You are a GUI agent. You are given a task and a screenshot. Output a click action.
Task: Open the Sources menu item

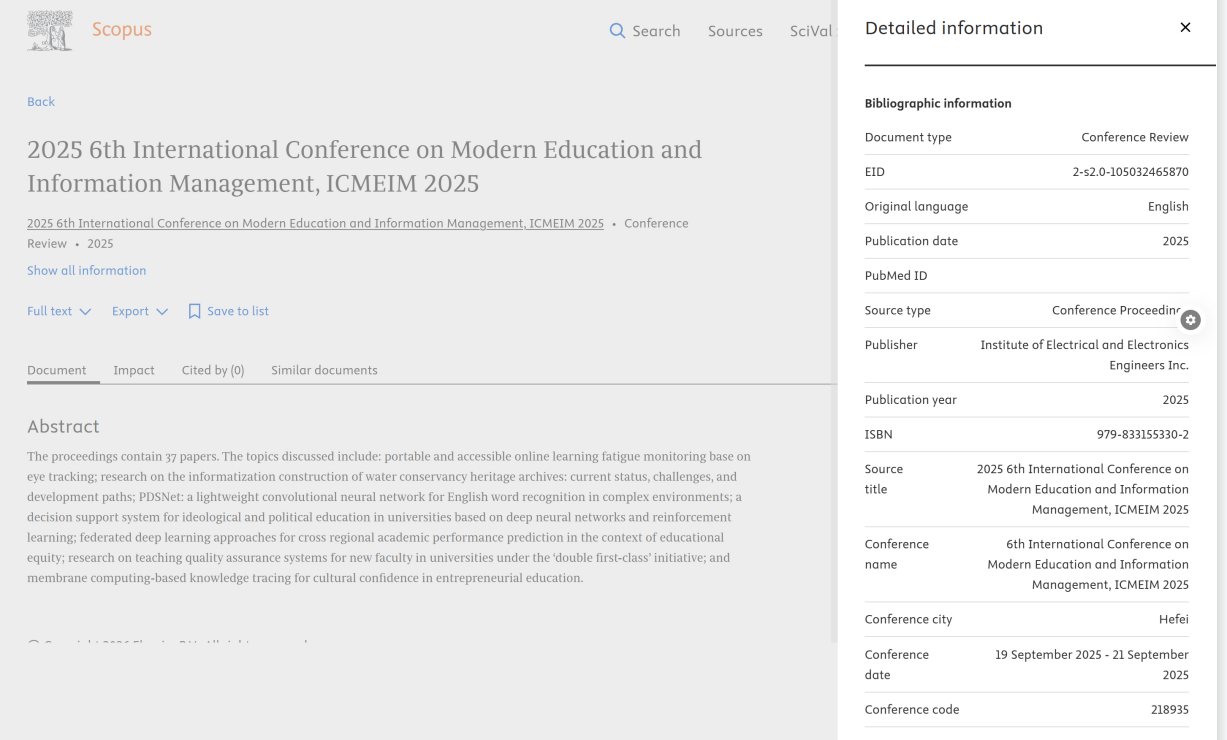pos(735,31)
